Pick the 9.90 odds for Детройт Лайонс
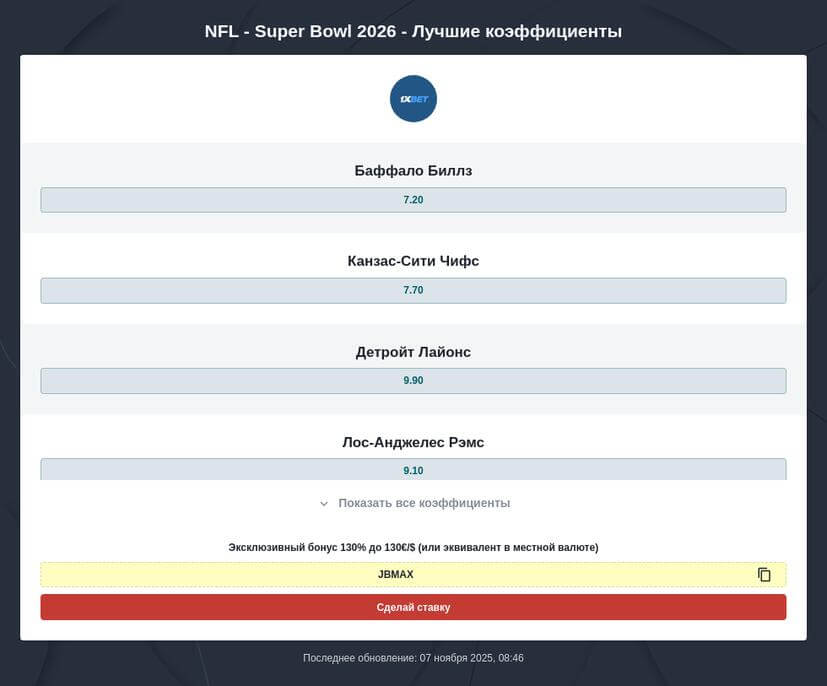Screen dimensions: 827x686 [x=413, y=381]
